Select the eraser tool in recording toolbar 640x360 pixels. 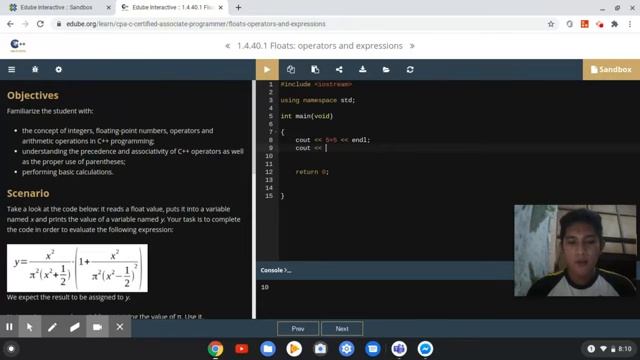pyautogui.click(x=75, y=327)
